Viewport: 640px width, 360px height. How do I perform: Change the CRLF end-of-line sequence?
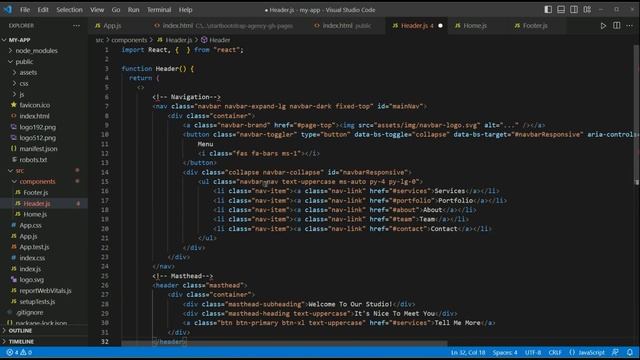tap(555, 352)
